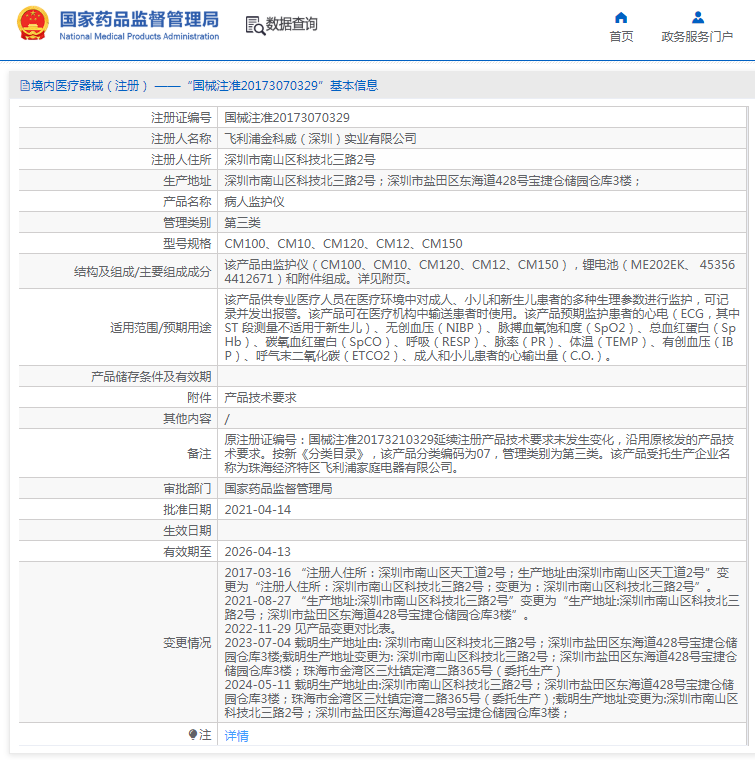Viewport: 755px width, 760px height.
Task: Click 注册证编号 label cell
Action: (181, 118)
